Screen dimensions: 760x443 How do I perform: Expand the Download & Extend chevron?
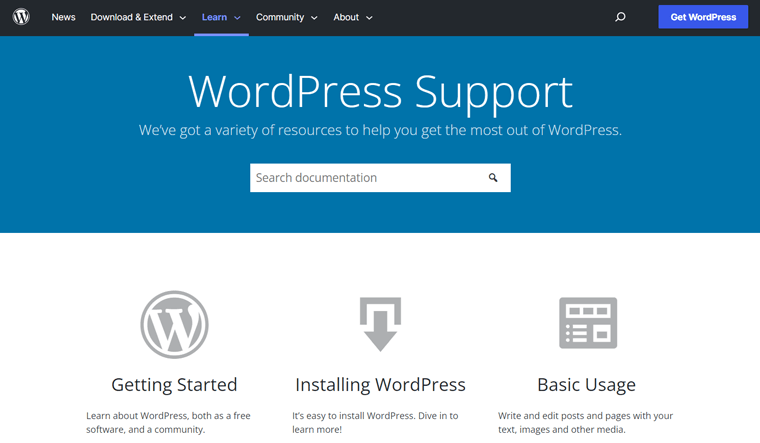pyautogui.click(x=183, y=18)
